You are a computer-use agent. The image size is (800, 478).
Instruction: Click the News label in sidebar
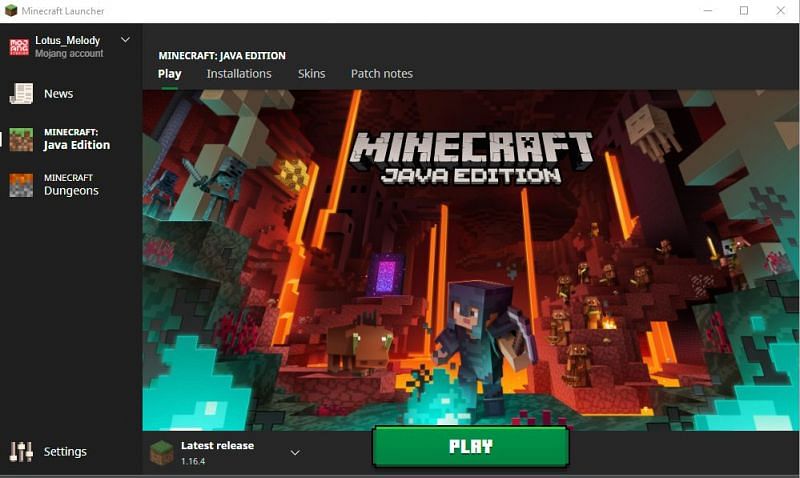coord(58,94)
